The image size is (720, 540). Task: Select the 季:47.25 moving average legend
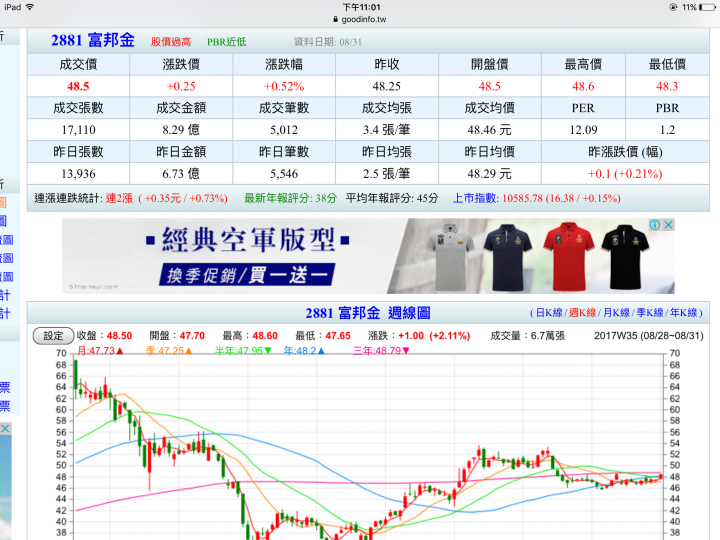point(169,351)
